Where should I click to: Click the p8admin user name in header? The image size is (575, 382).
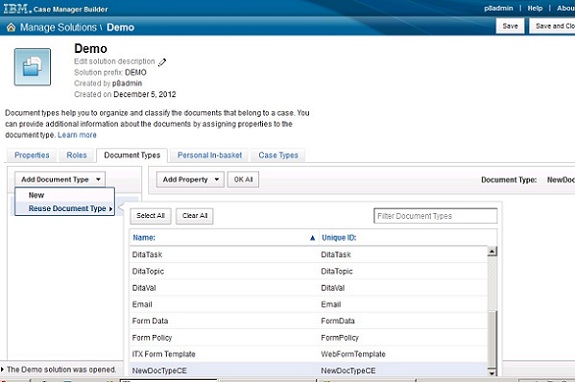pos(498,8)
